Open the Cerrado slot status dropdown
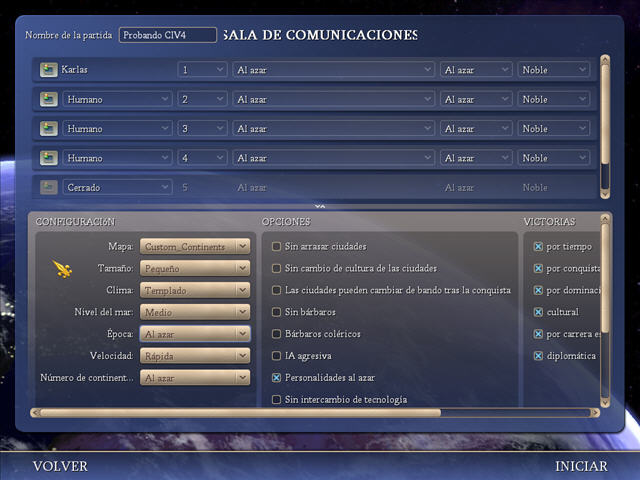This screenshot has width=640, height=480. [x=117, y=187]
